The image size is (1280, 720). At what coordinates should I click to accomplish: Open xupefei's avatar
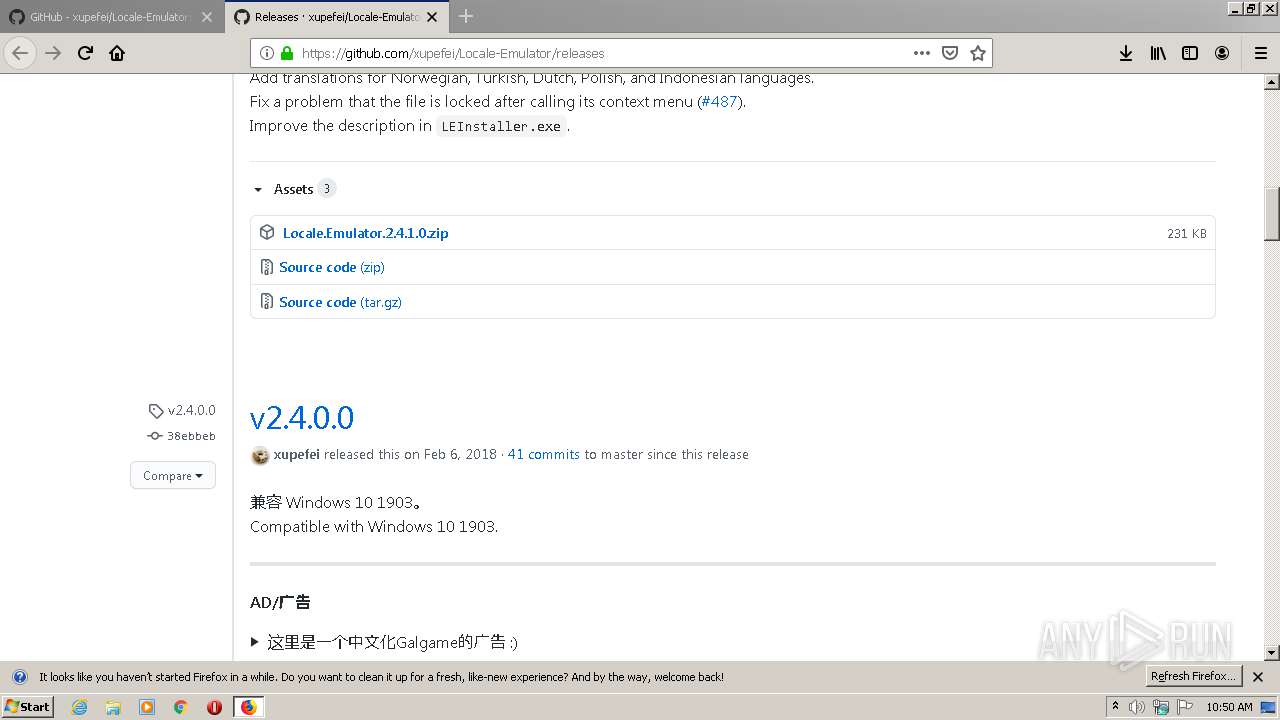tap(260, 455)
